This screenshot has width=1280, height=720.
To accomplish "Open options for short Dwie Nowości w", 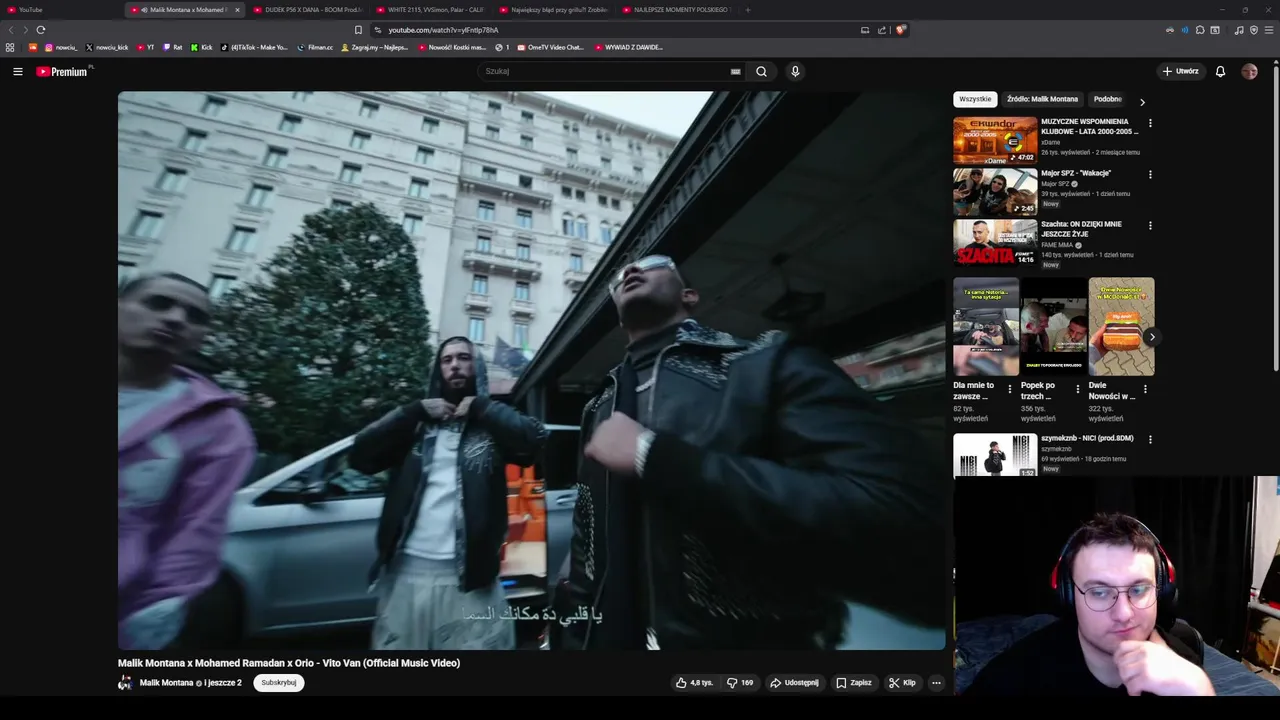I will 1145,389.
